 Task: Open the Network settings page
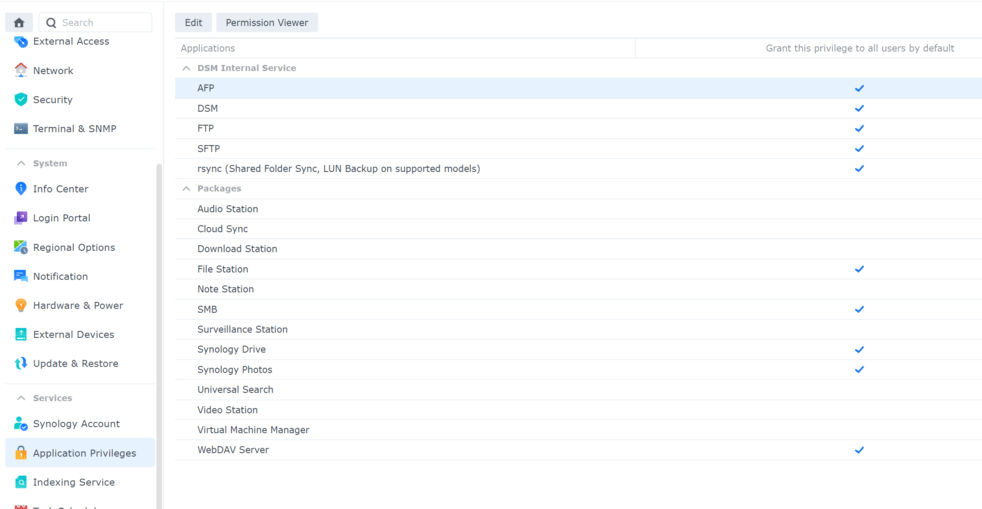(80, 70)
